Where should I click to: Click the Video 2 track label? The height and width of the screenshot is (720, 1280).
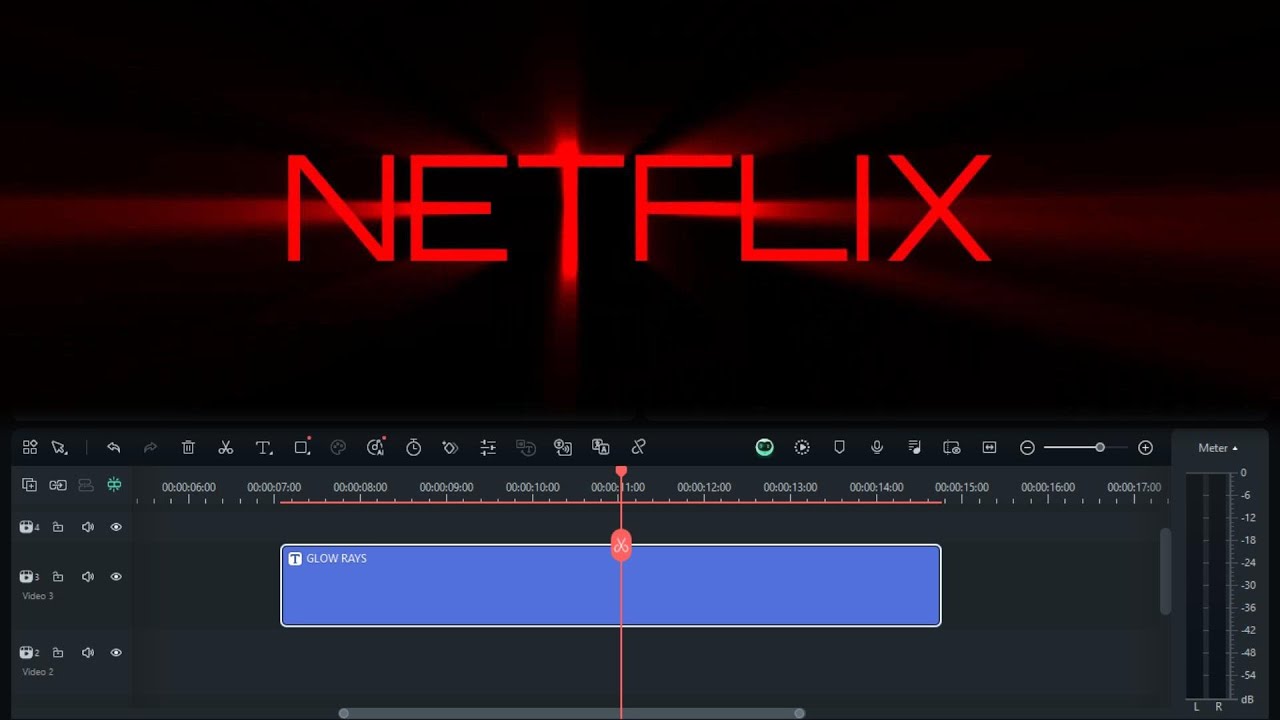pyautogui.click(x=38, y=672)
